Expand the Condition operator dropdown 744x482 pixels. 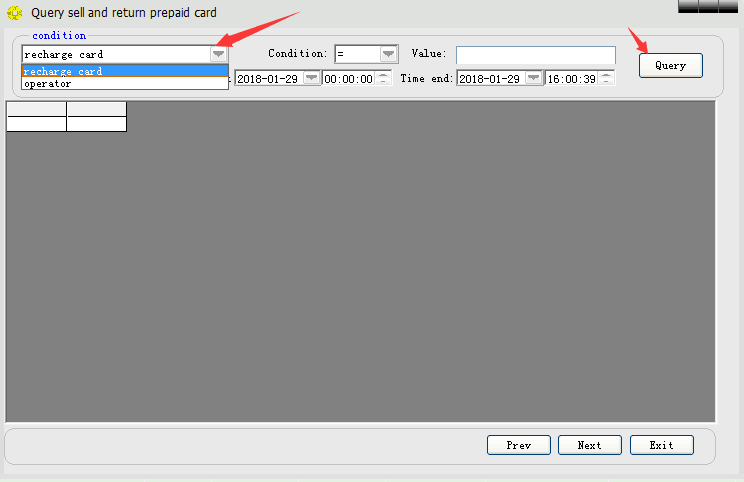(x=388, y=54)
